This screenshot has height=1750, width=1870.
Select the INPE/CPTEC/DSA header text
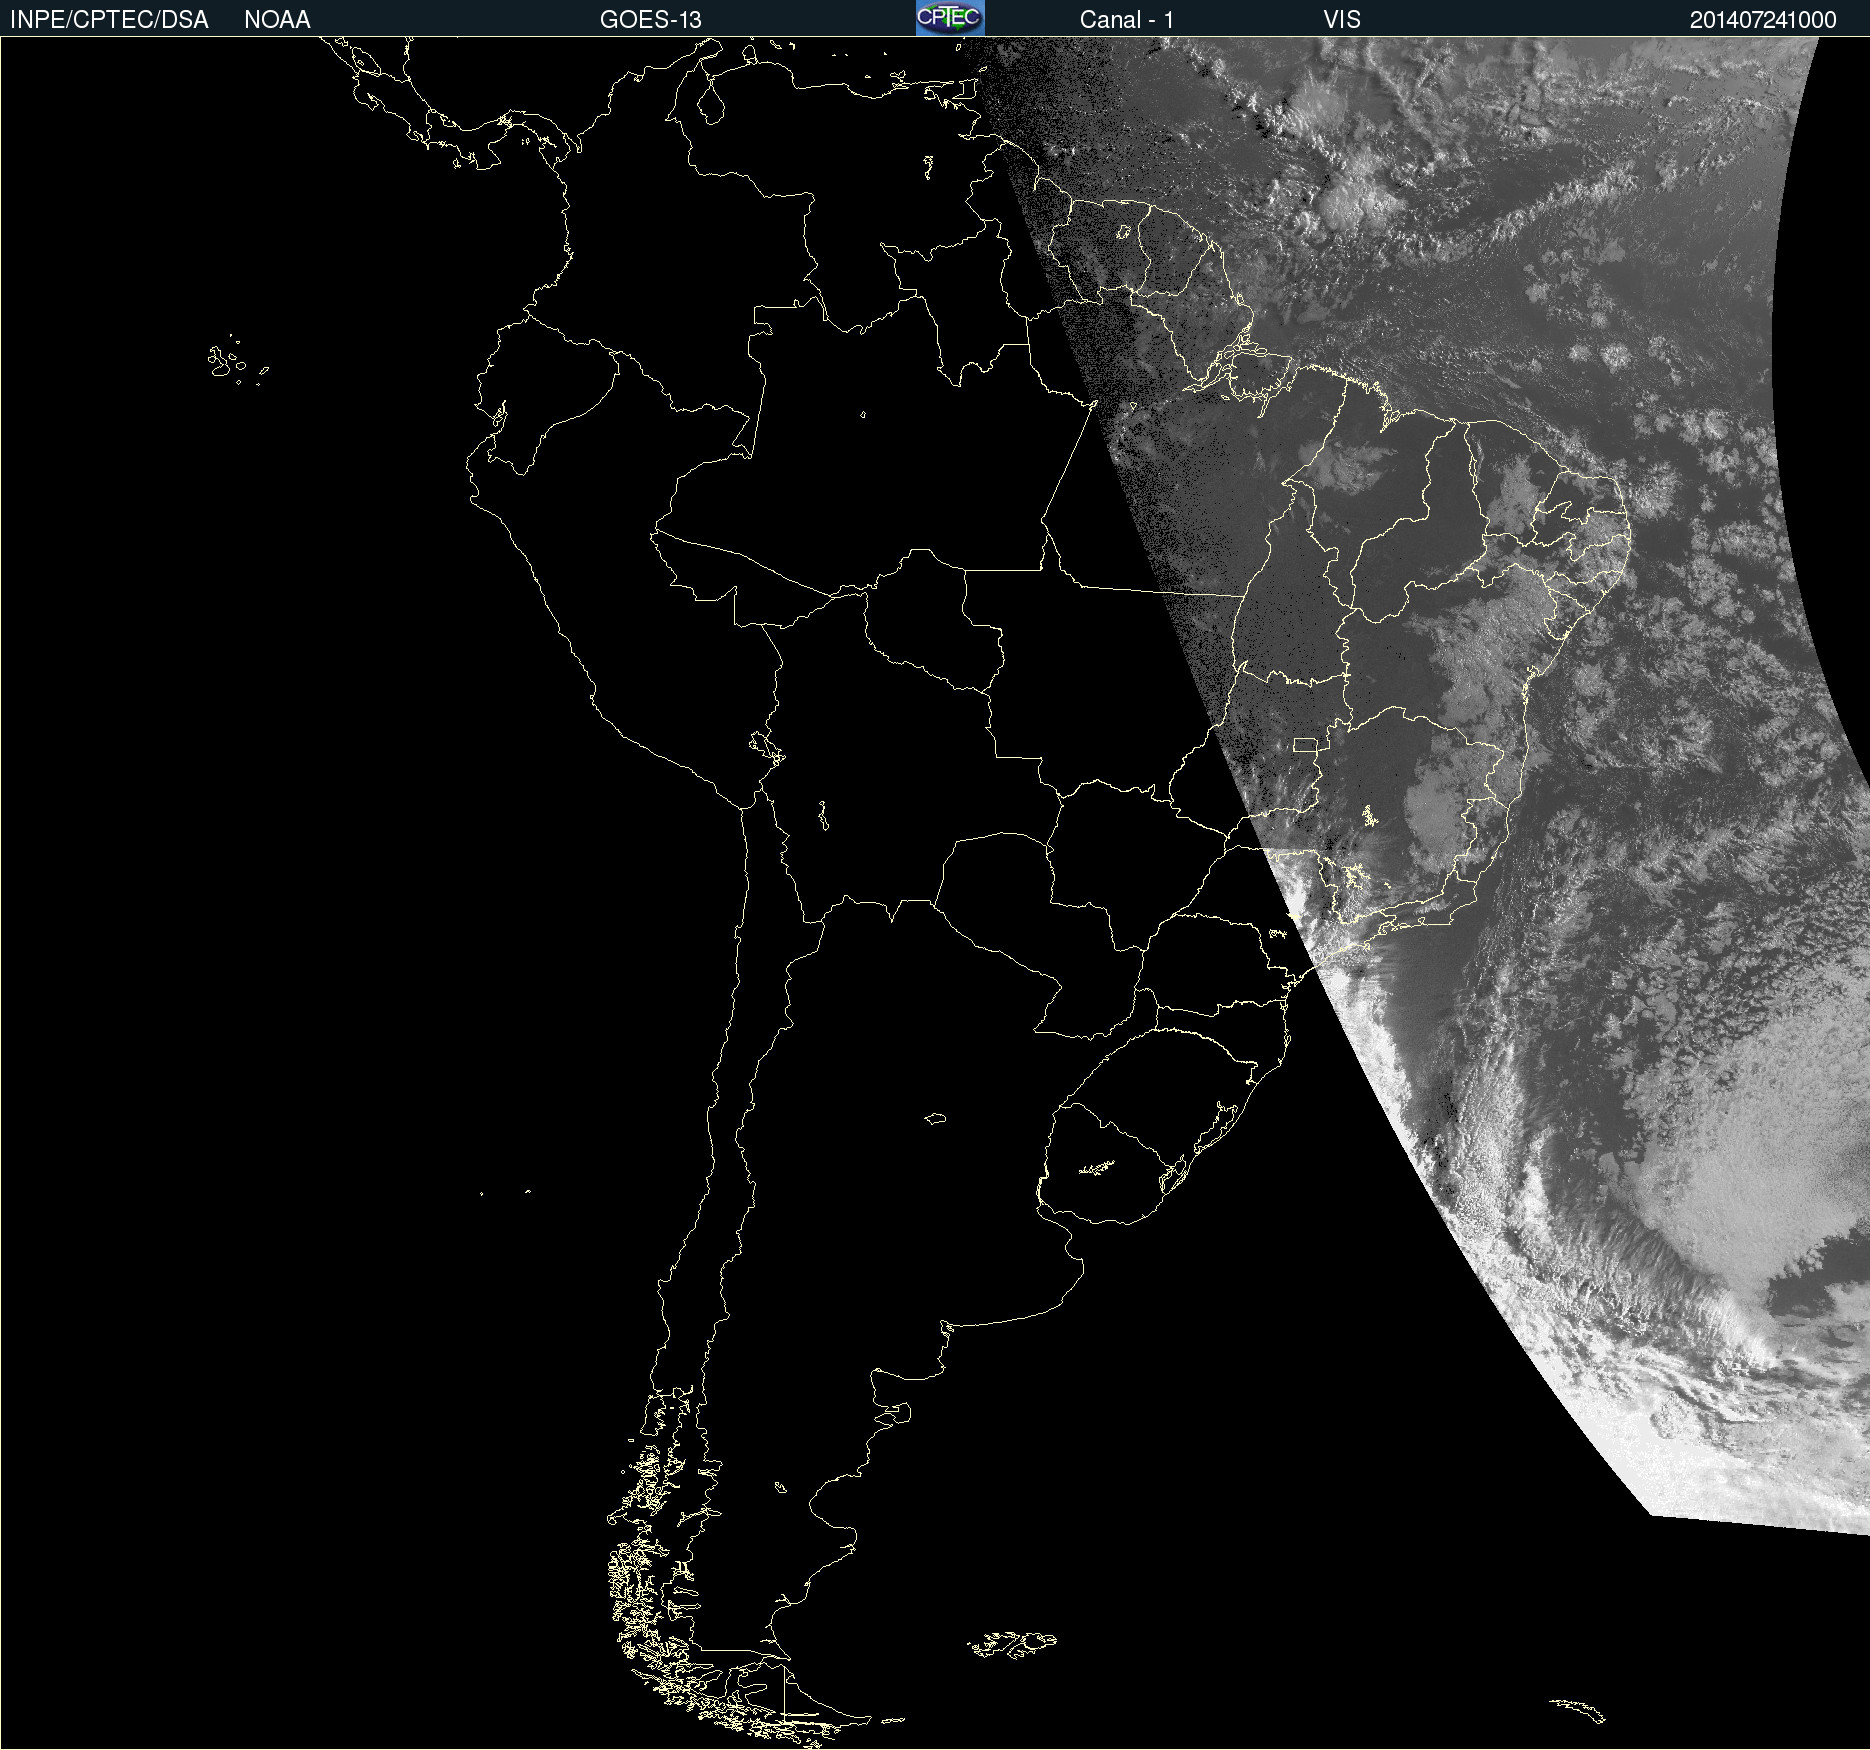click(109, 20)
